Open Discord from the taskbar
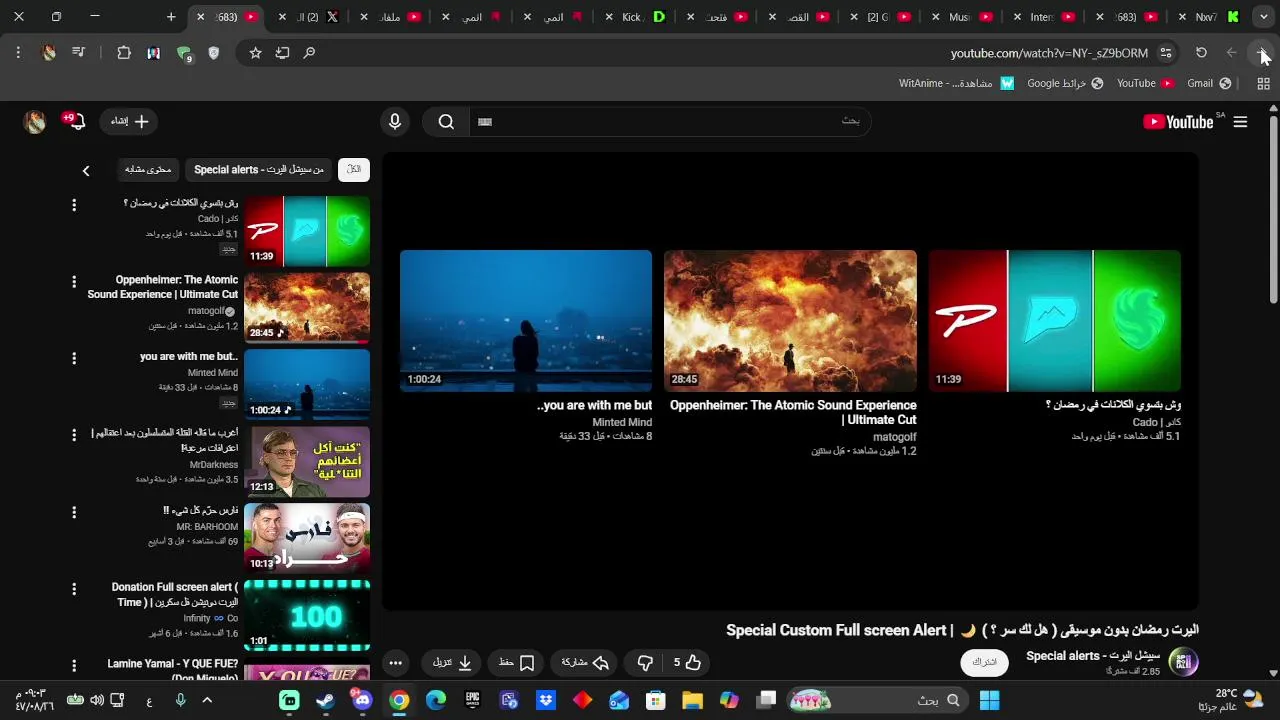The width and height of the screenshot is (1280, 720). (362, 700)
